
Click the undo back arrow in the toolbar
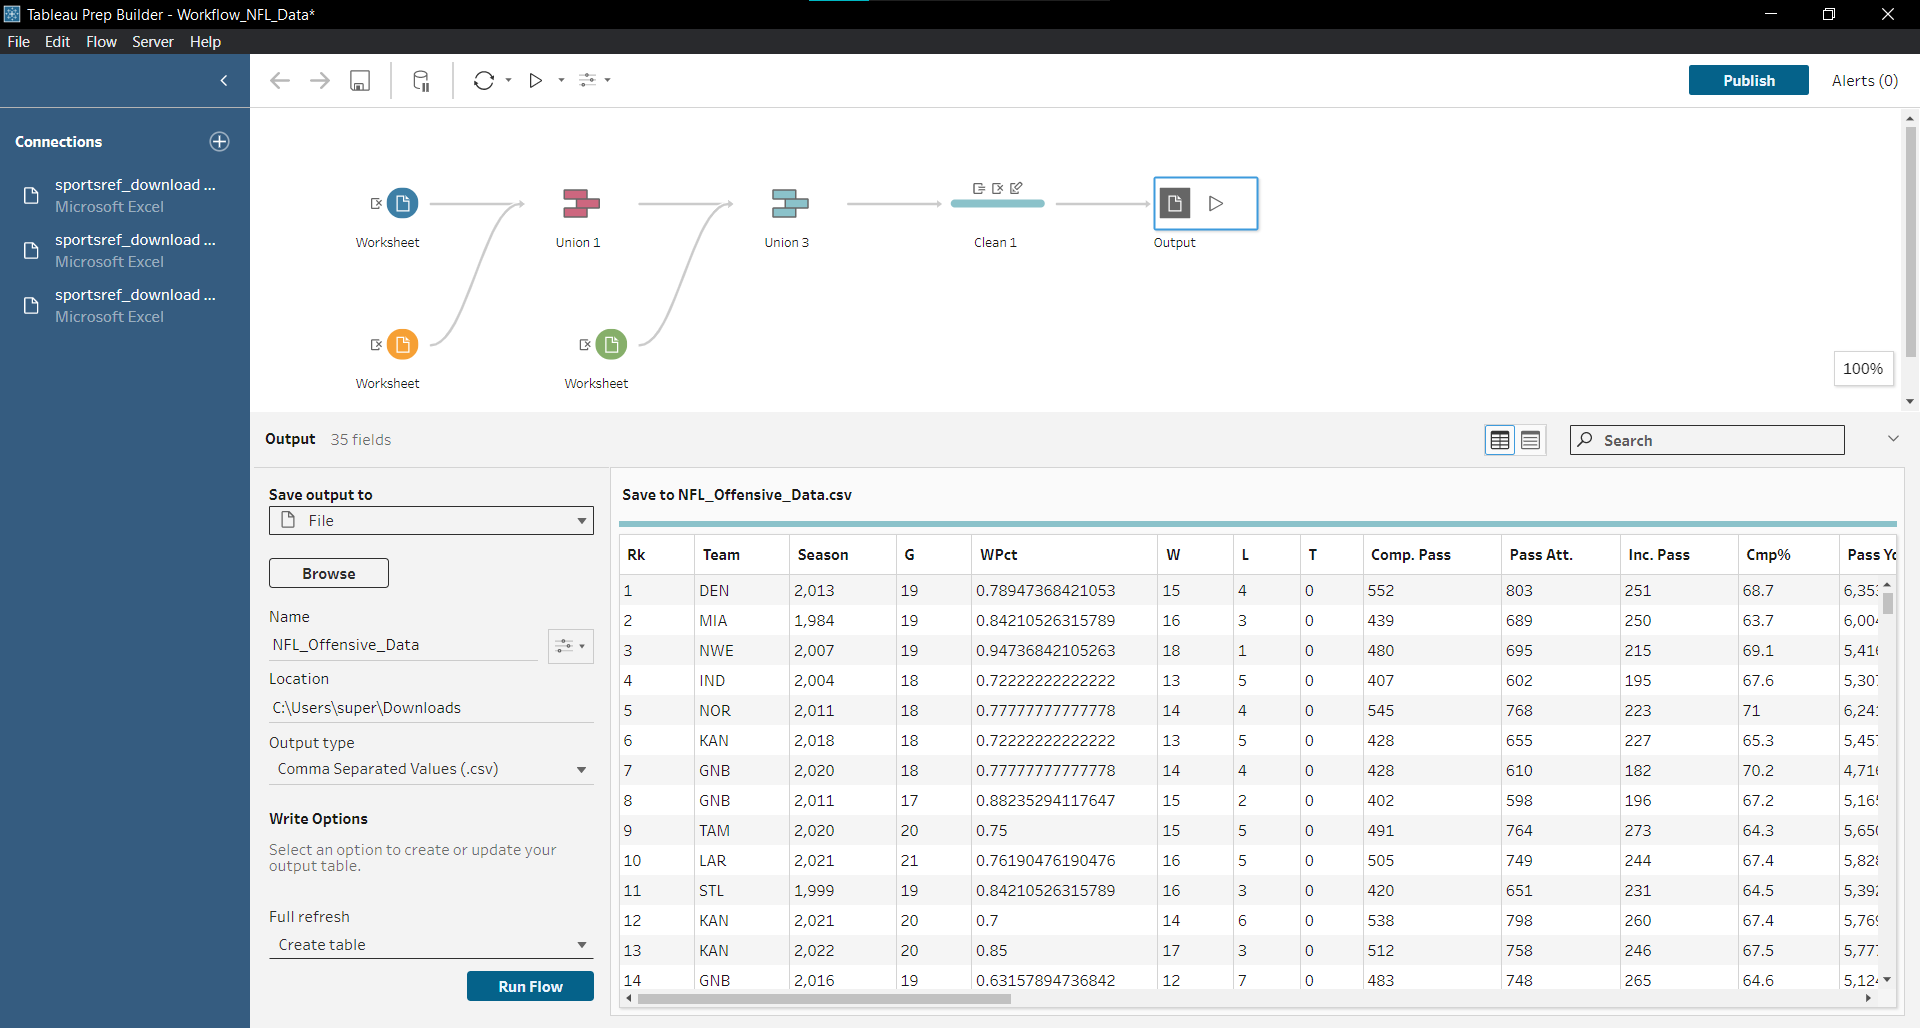[x=280, y=80]
